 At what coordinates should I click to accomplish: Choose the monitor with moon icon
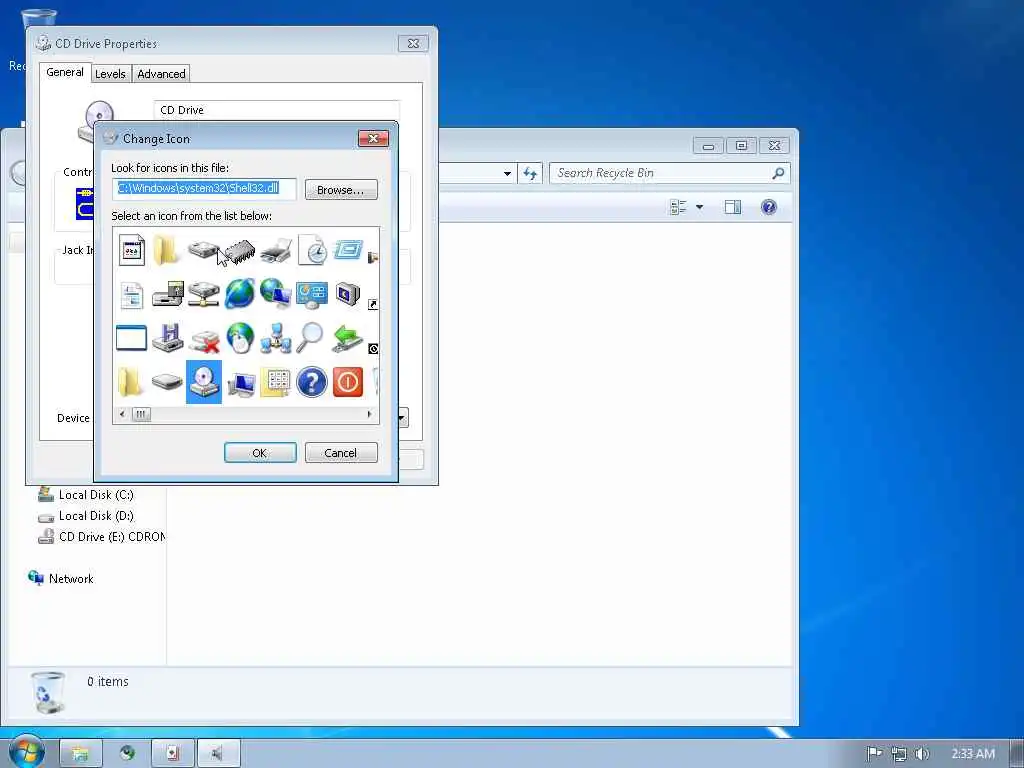(x=347, y=294)
